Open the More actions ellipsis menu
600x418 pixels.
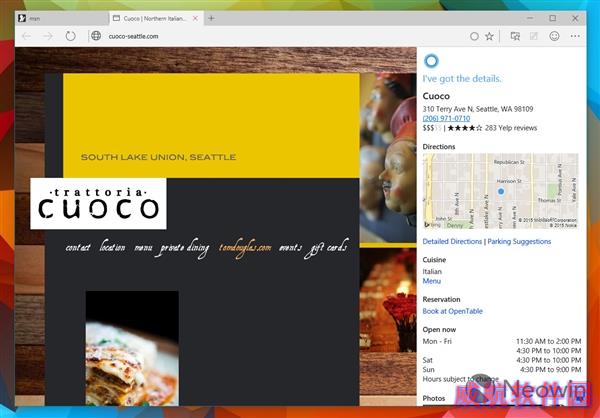point(575,36)
